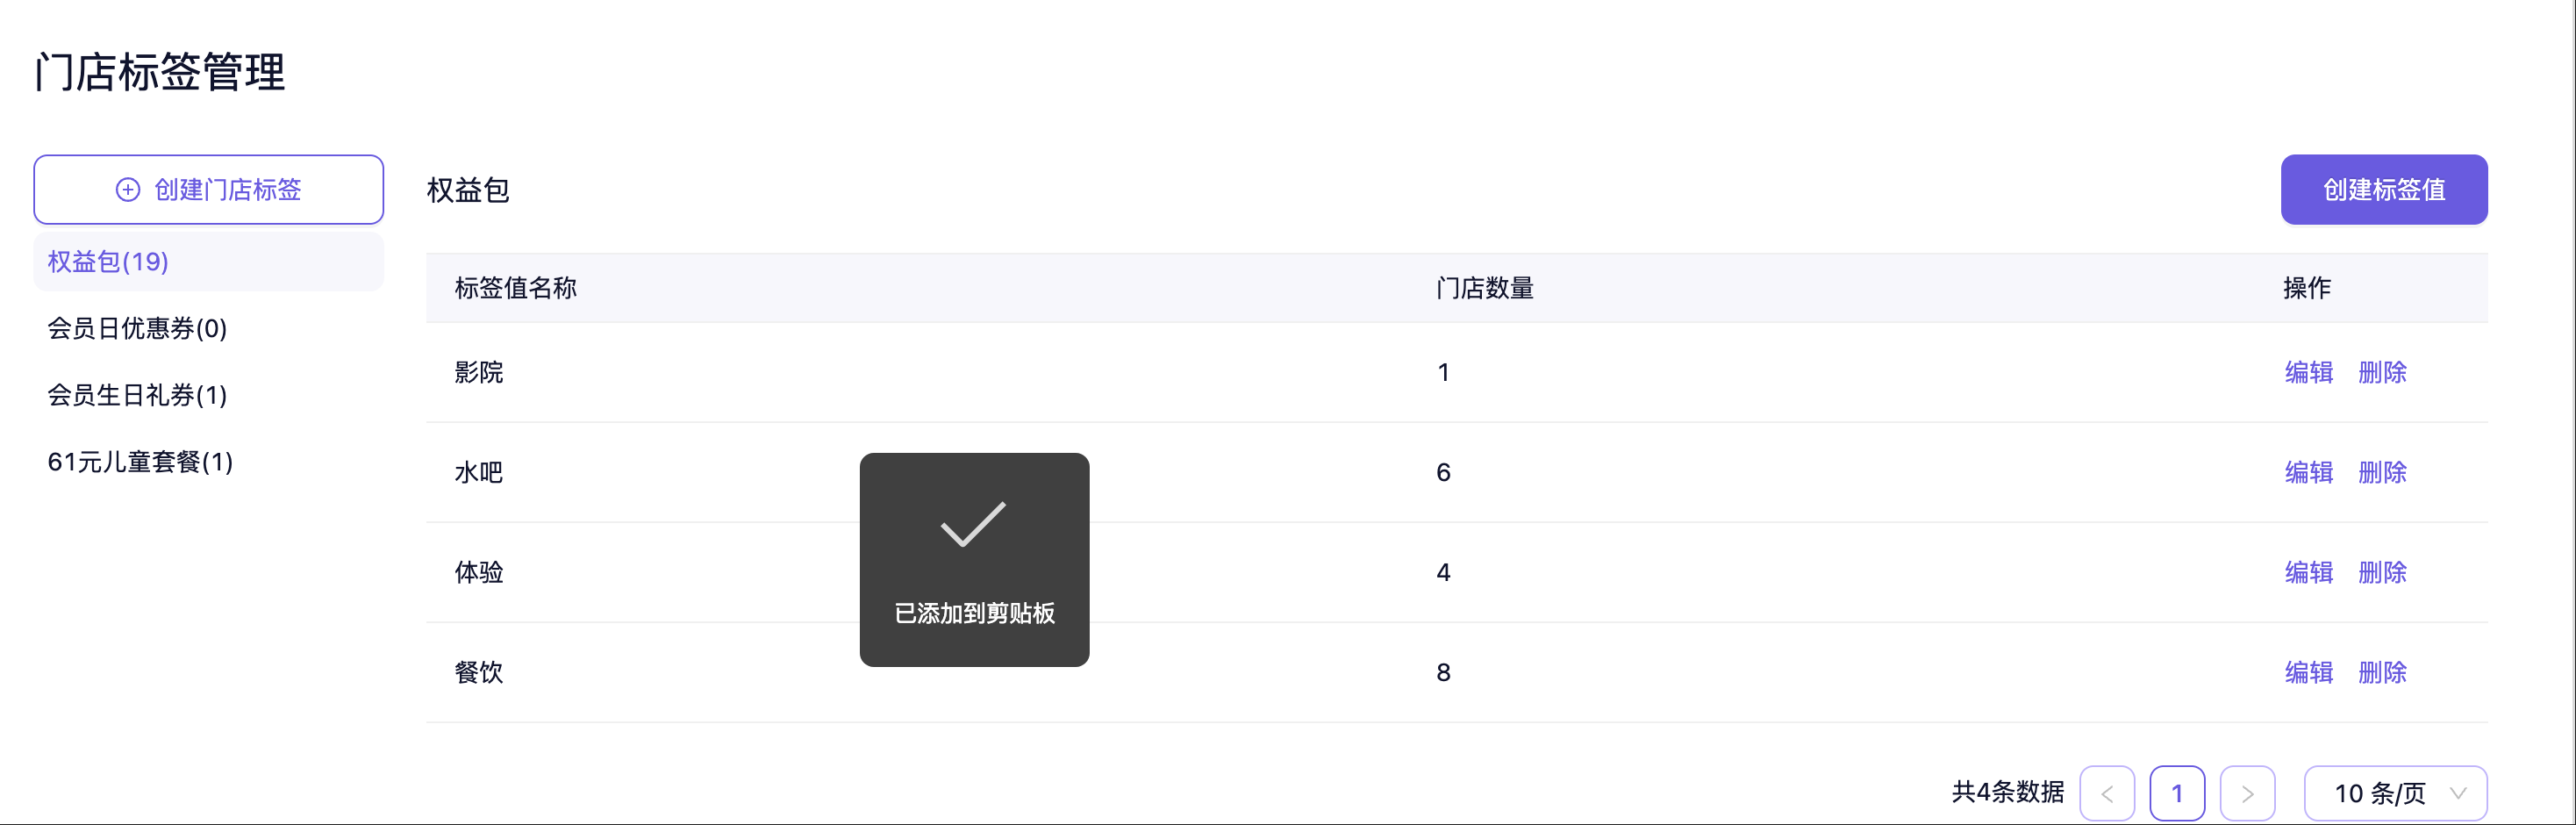The height and width of the screenshot is (825, 2576).
Task: Delete the 餐饮 tag value
Action: pyautogui.click(x=2382, y=673)
